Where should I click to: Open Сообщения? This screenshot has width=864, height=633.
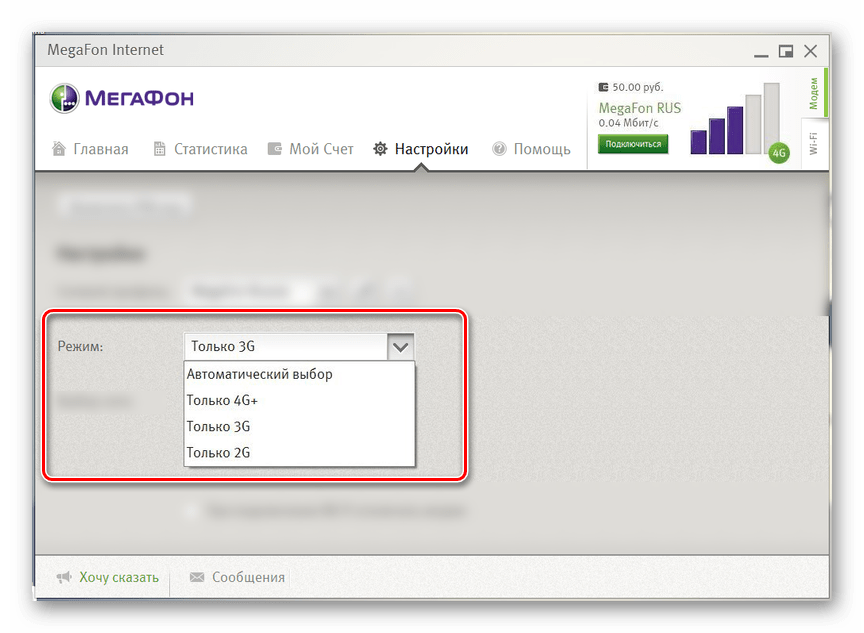(248, 577)
